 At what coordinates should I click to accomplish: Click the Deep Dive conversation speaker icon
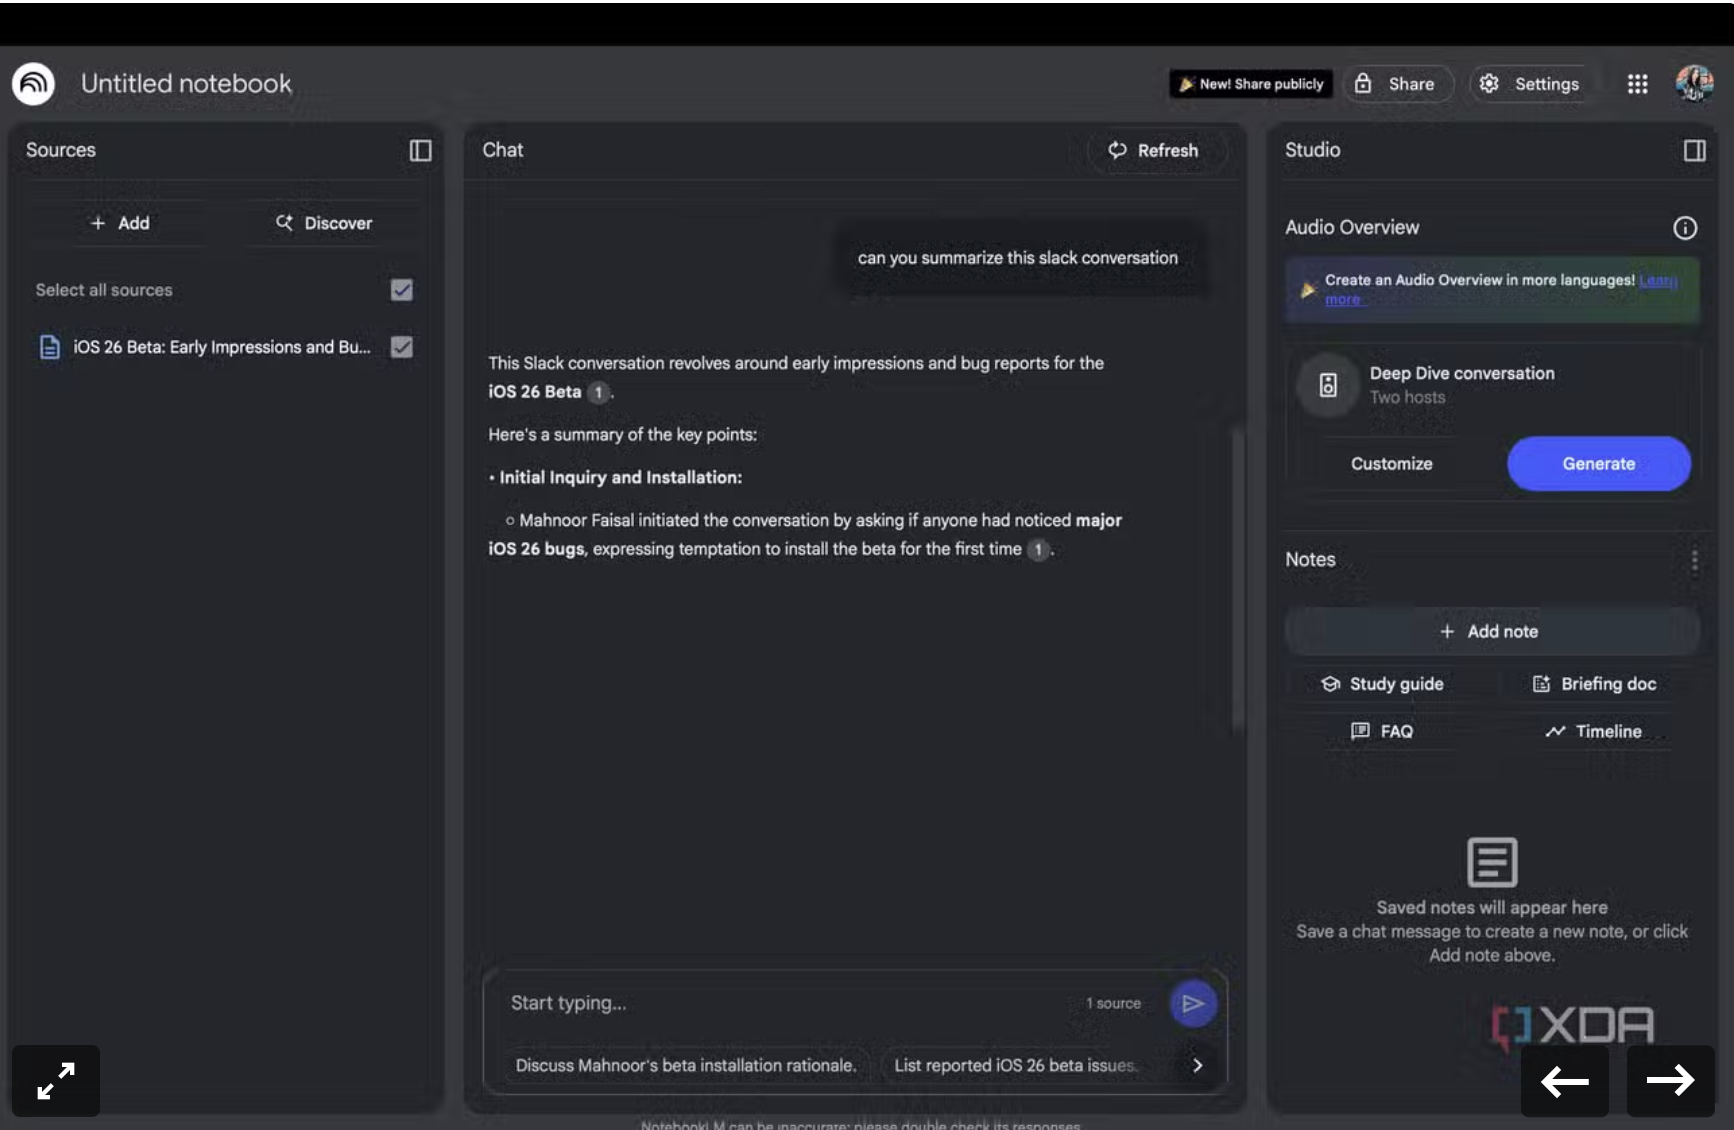(1328, 385)
